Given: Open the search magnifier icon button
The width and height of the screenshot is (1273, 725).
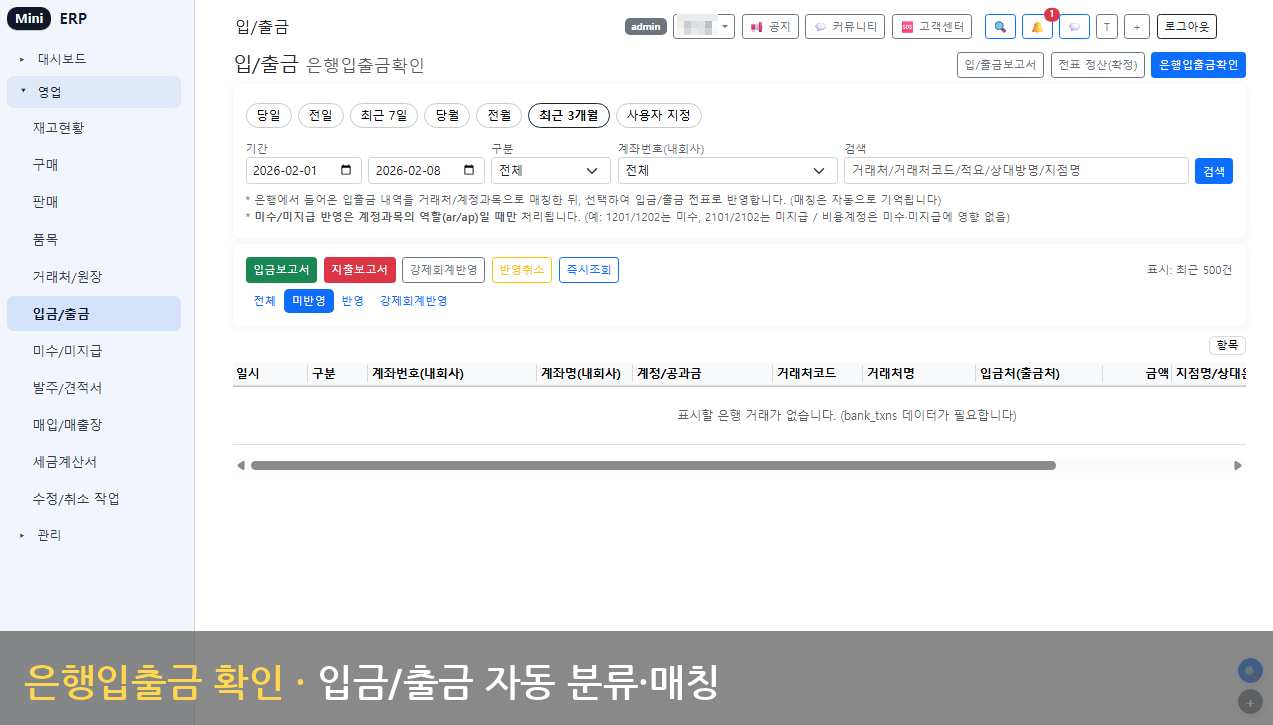Looking at the screenshot, I should tap(1000, 27).
